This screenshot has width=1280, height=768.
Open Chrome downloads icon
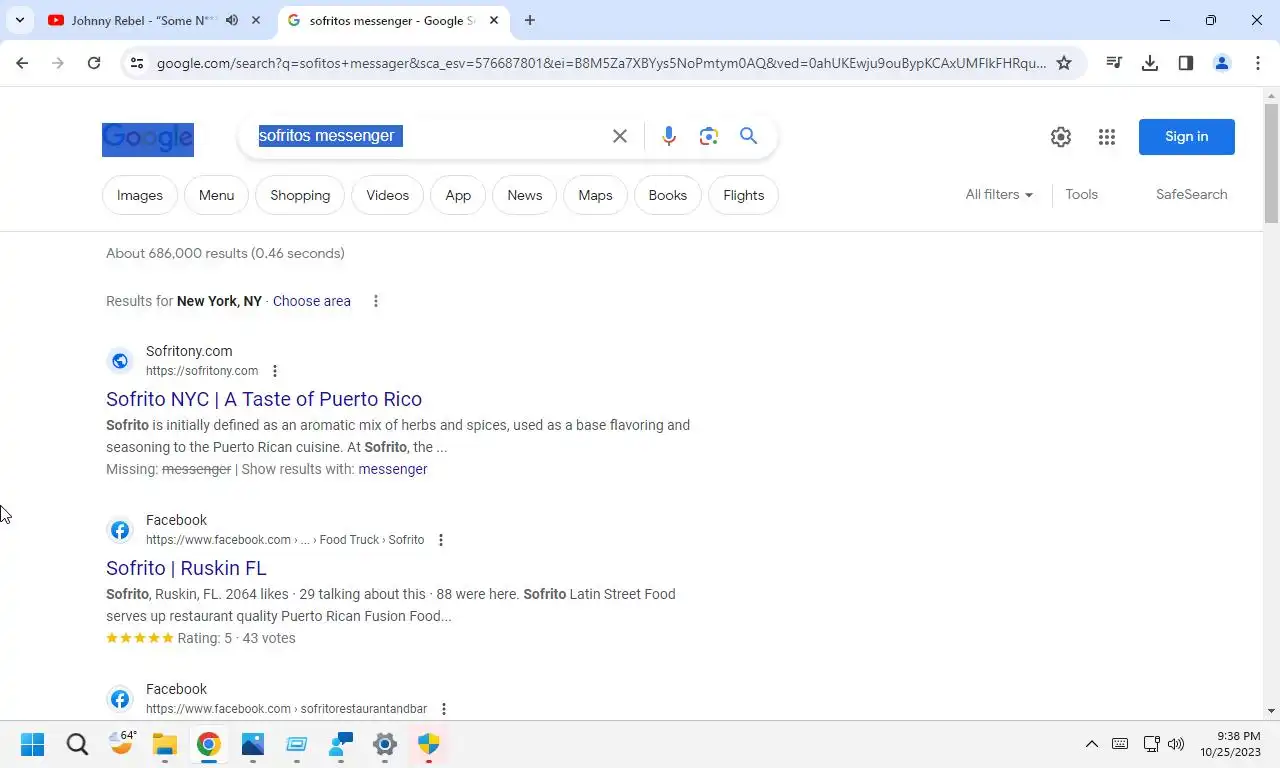point(1150,63)
